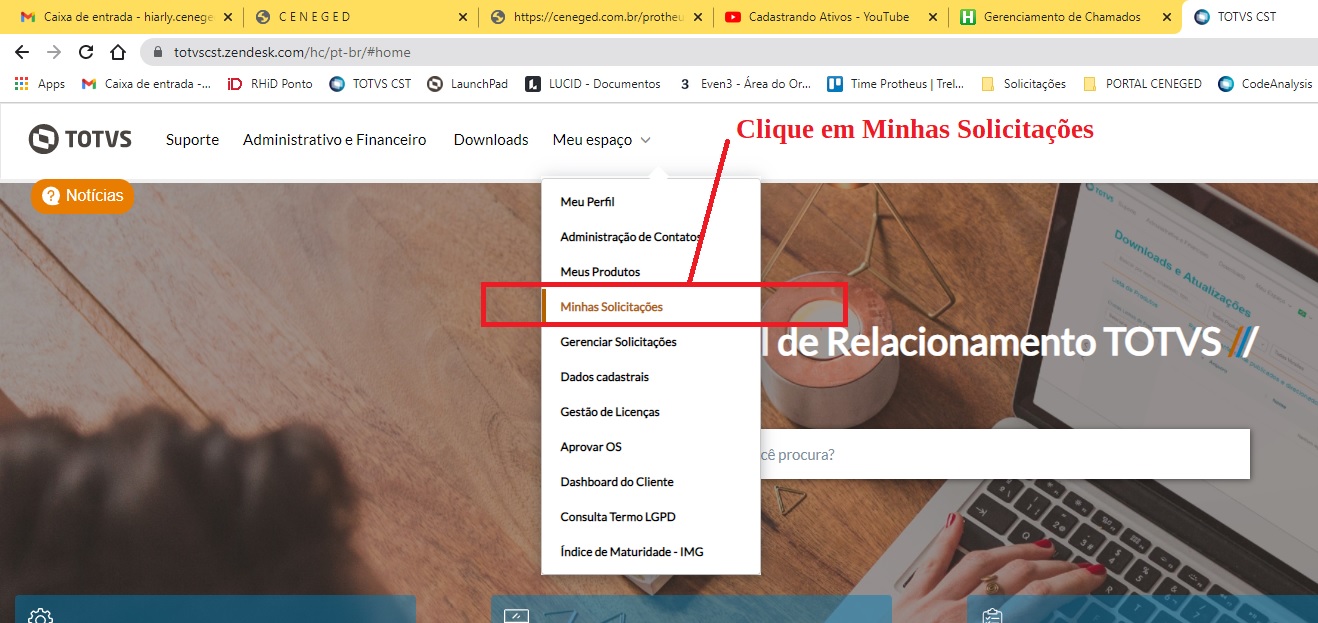
Task: Click the orange Notícias button
Action: pos(83,196)
